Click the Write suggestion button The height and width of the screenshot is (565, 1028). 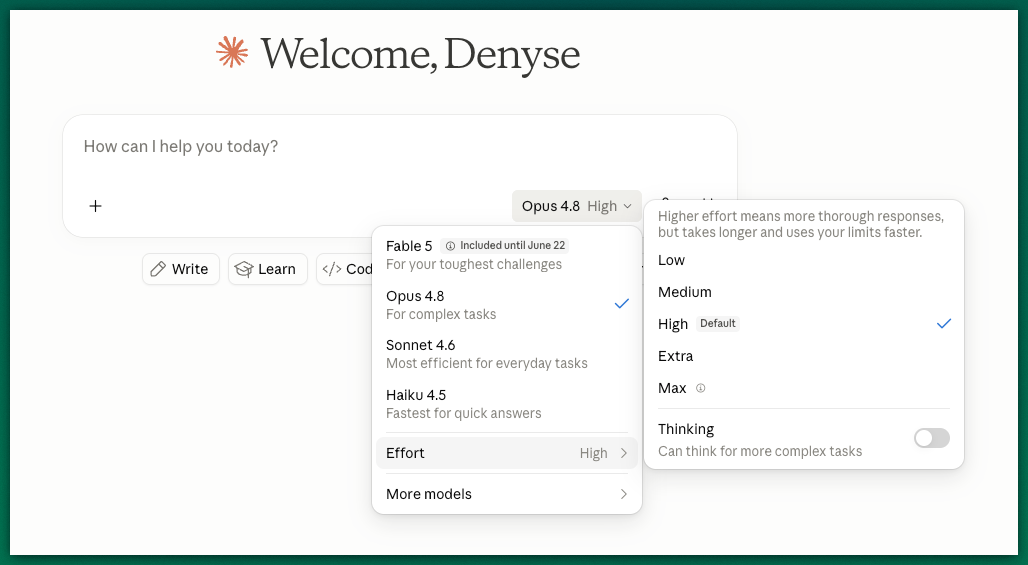tap(180, 269)
